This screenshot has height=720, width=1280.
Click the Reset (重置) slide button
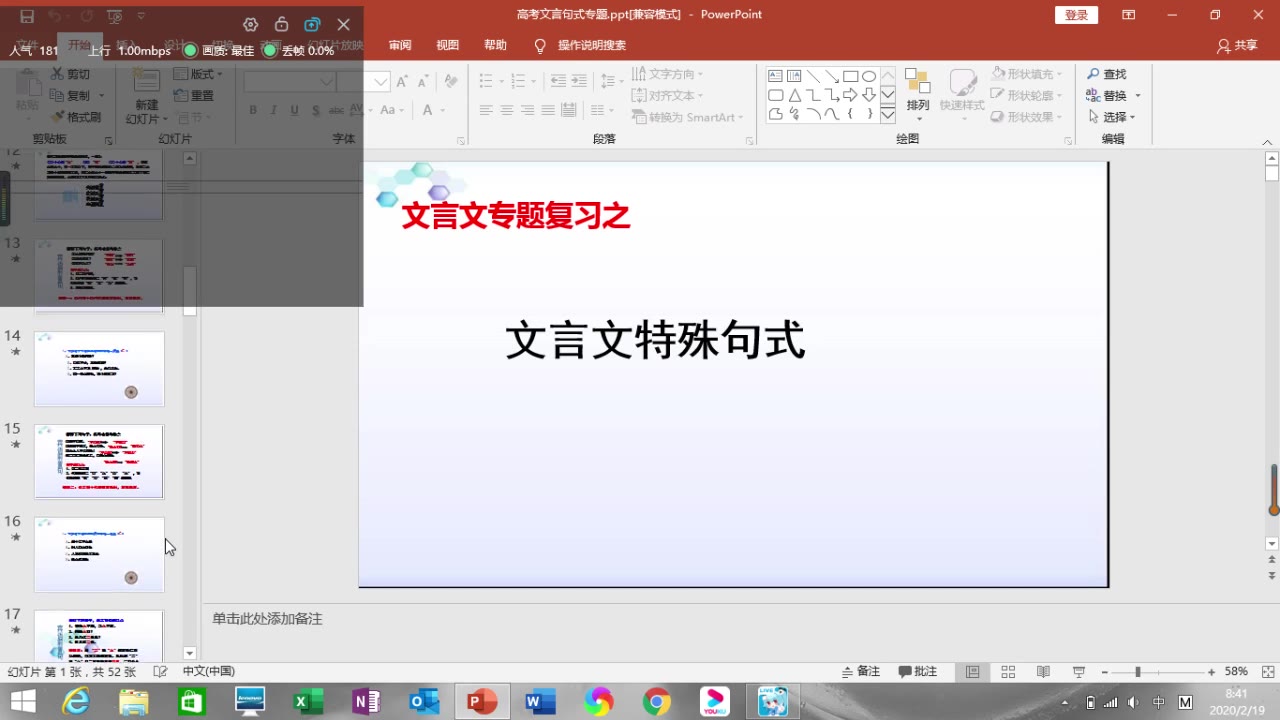click(x=194, y=95)
